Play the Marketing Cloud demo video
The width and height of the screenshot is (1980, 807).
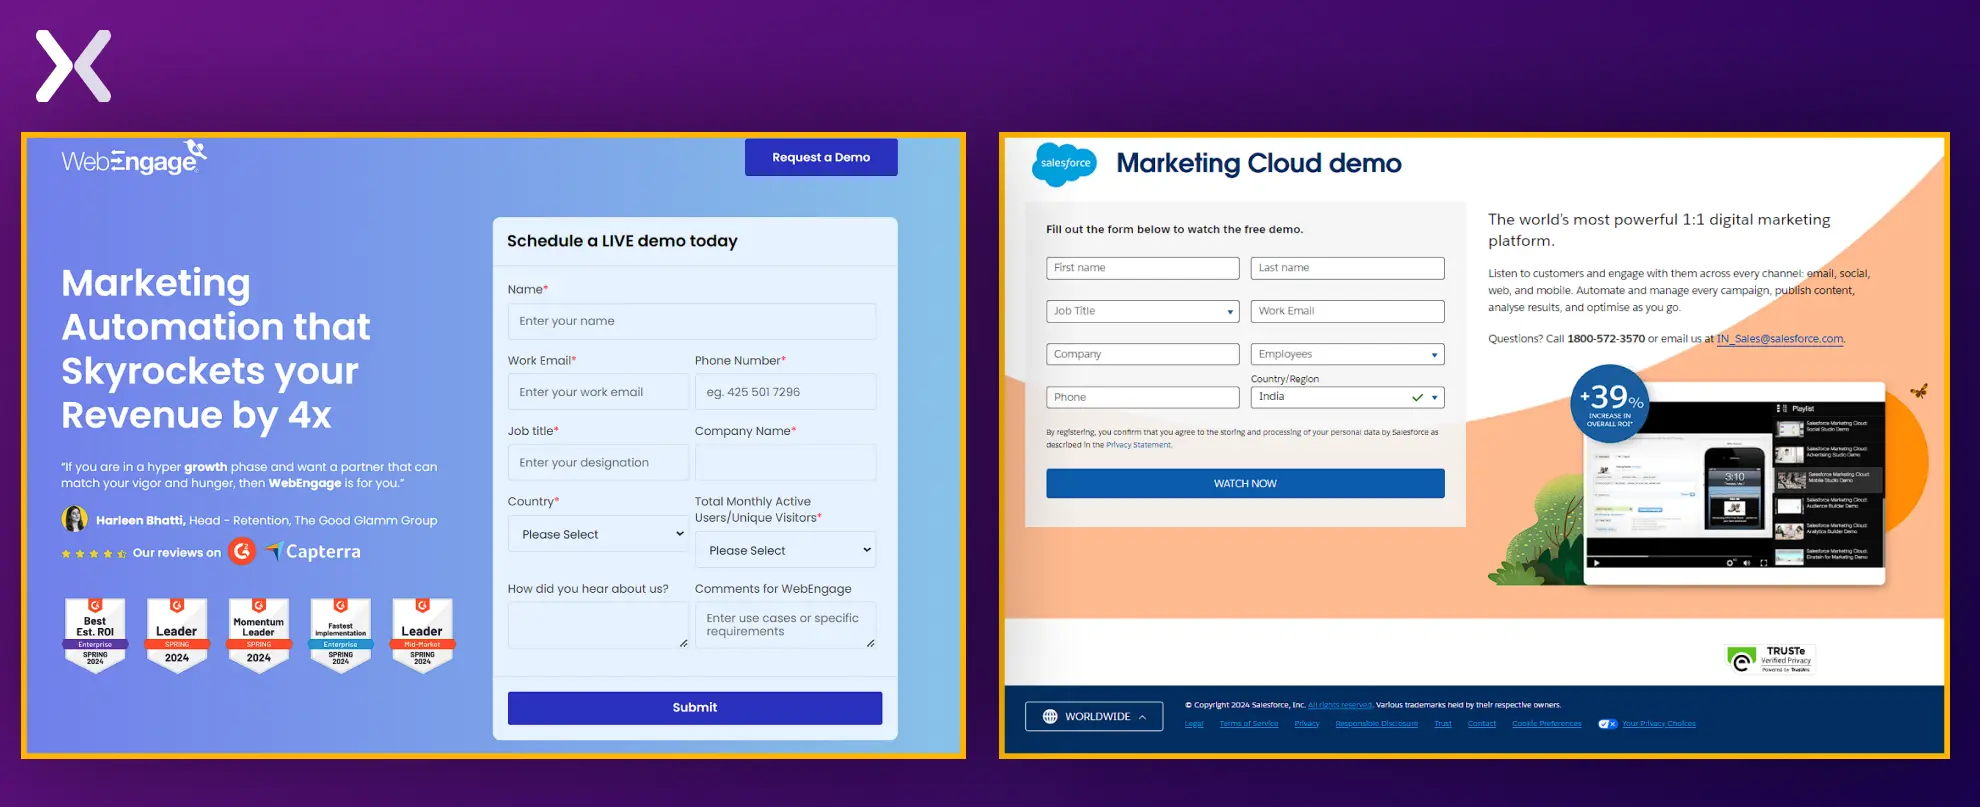pos(1597,563)
